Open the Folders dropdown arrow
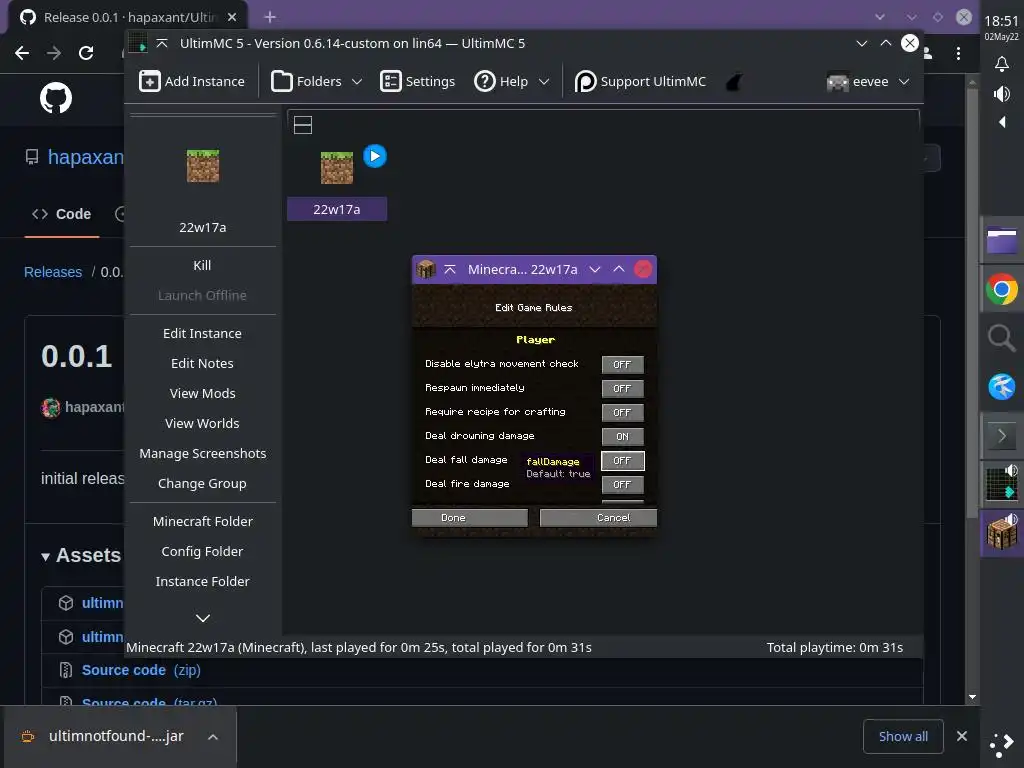The image size is (1024, 768). coord(357,82)
